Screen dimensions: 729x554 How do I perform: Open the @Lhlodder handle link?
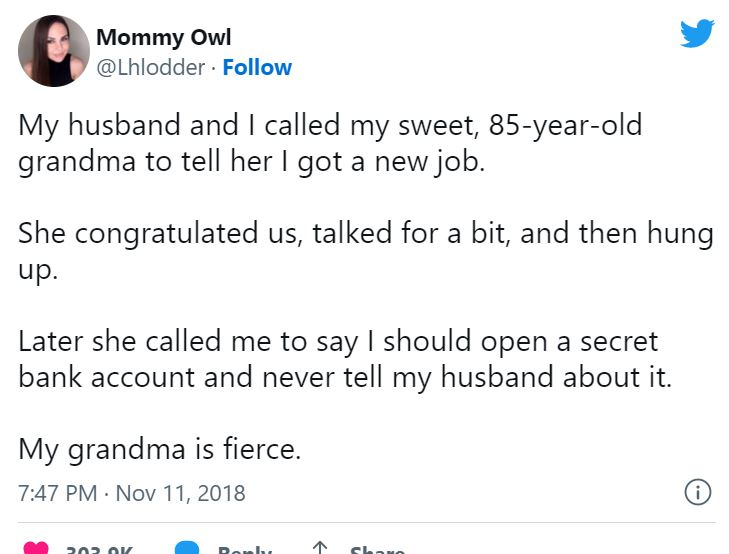pos(152,68)
